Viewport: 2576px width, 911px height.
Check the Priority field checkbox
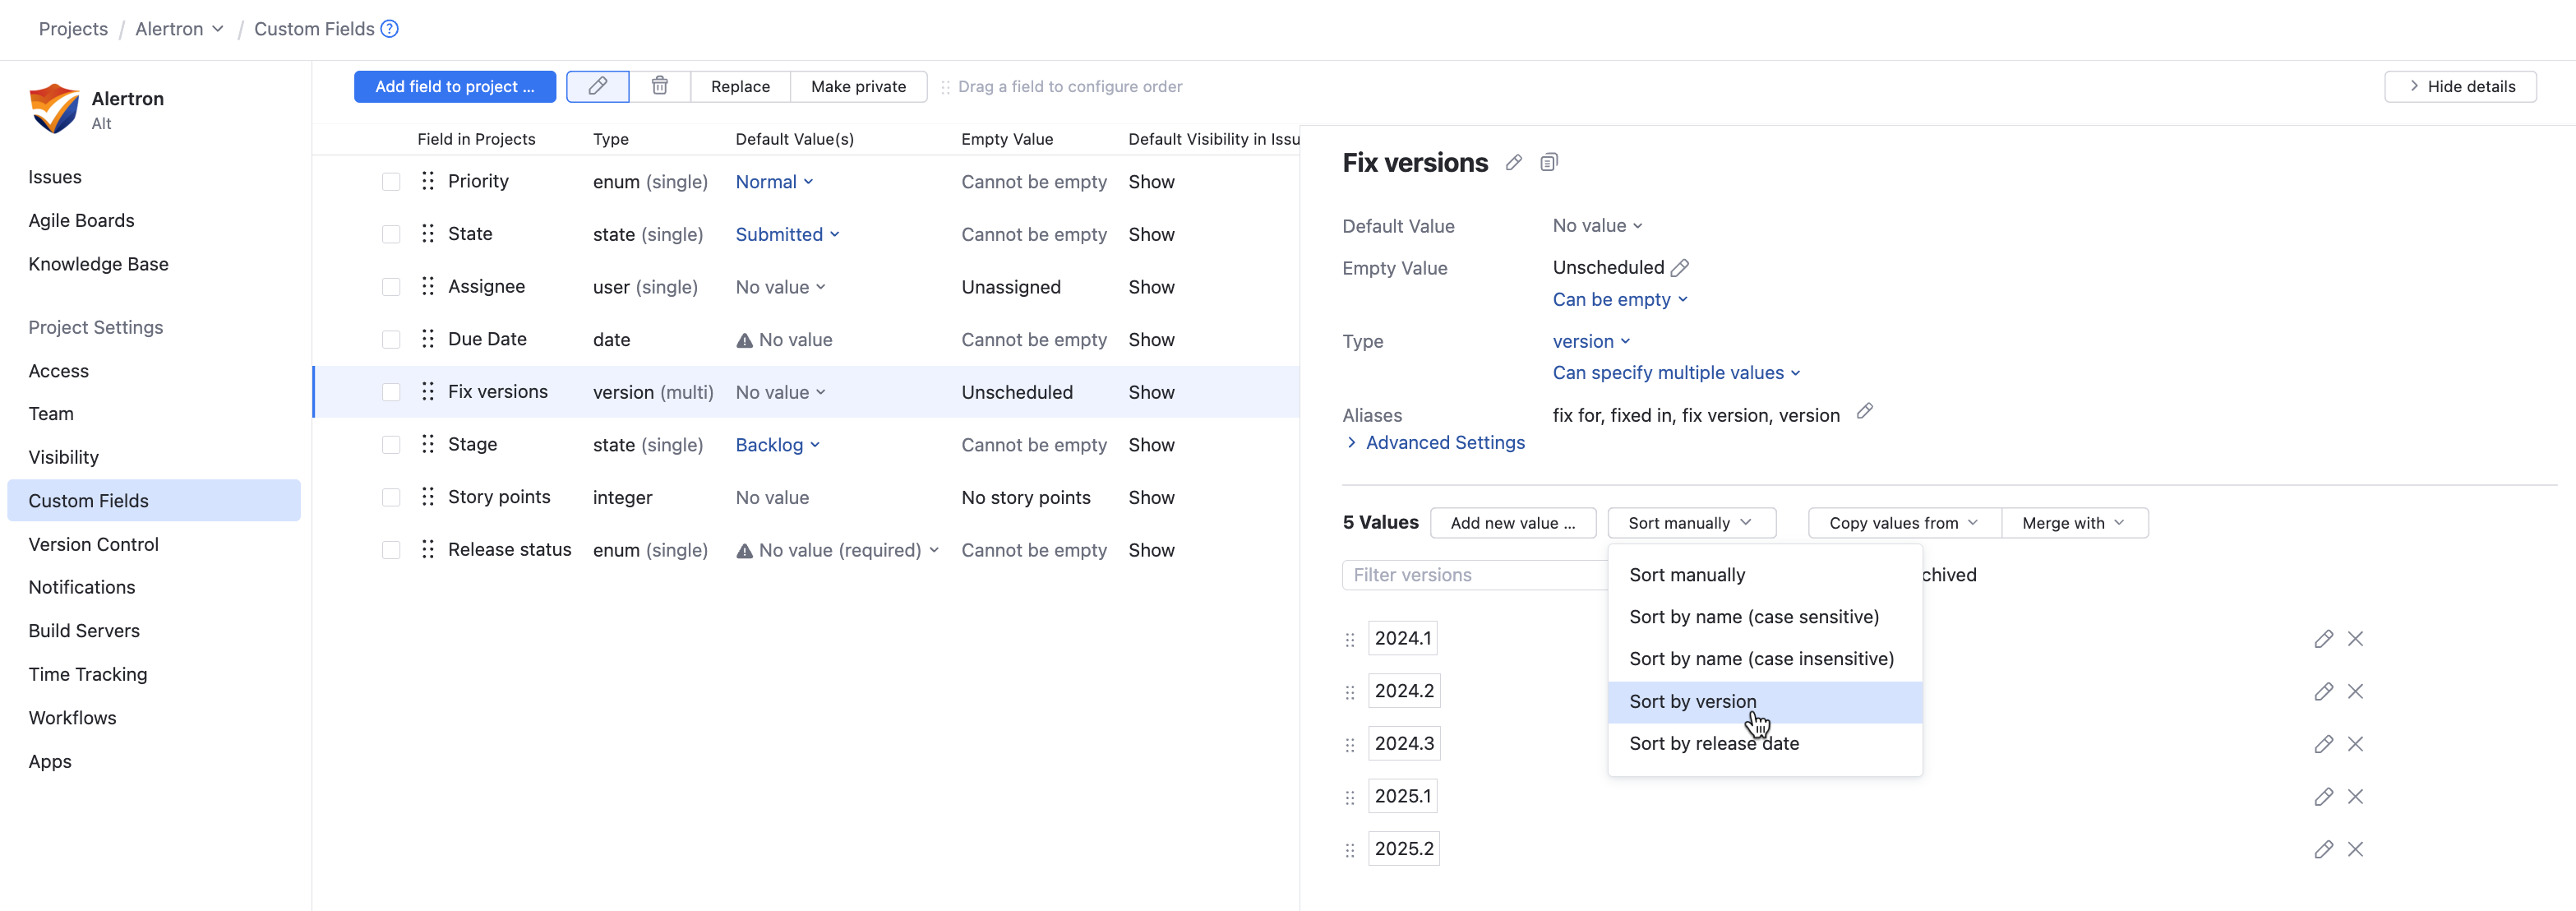[x=391, y=182]
